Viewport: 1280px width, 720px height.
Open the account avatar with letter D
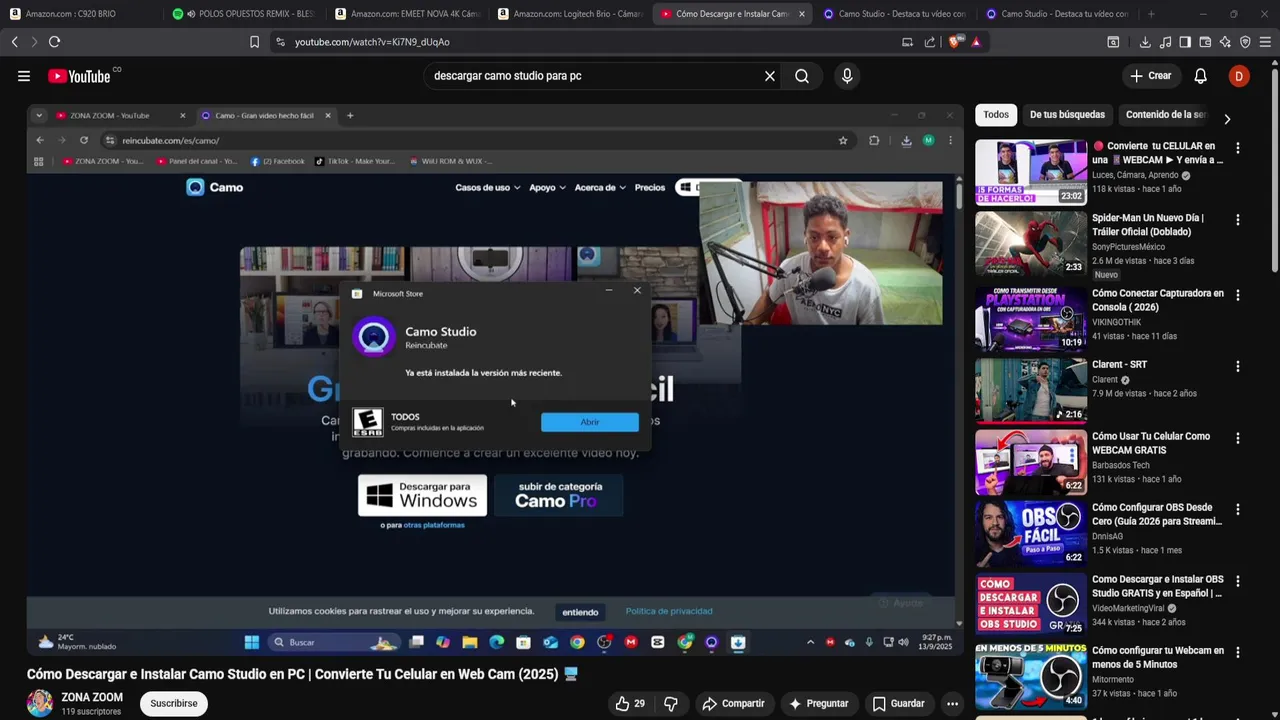click(1239, 76)
